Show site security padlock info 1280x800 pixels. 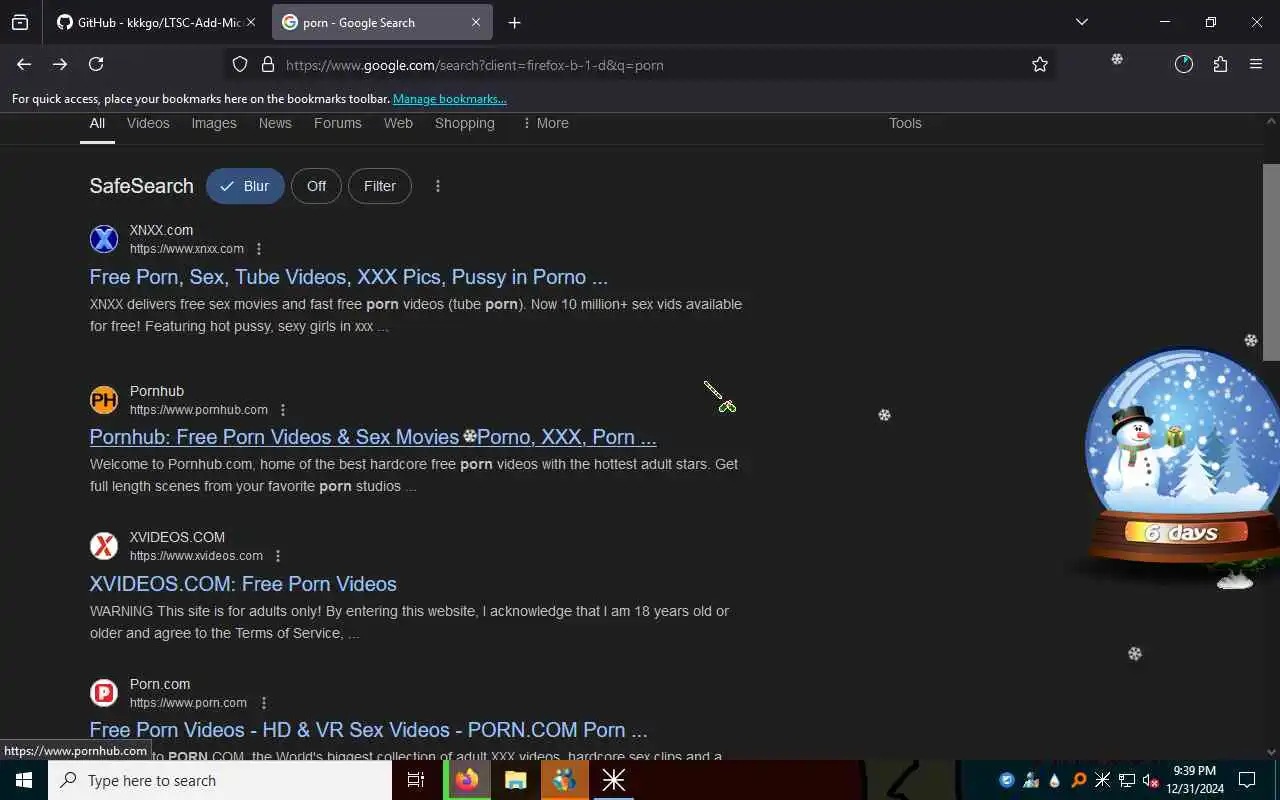267,64
